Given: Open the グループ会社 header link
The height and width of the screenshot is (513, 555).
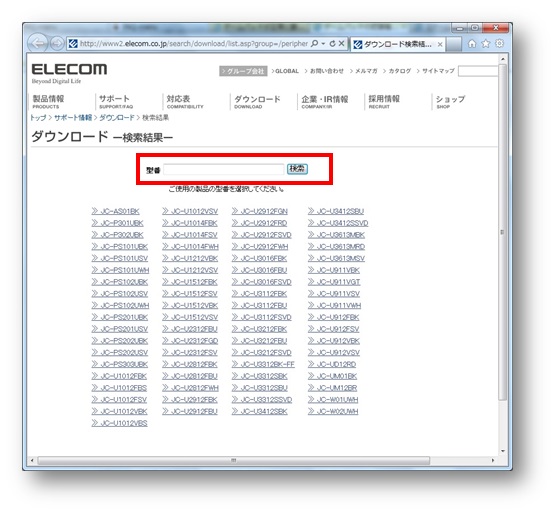Looking at the screenshot, I should (243, 71).
